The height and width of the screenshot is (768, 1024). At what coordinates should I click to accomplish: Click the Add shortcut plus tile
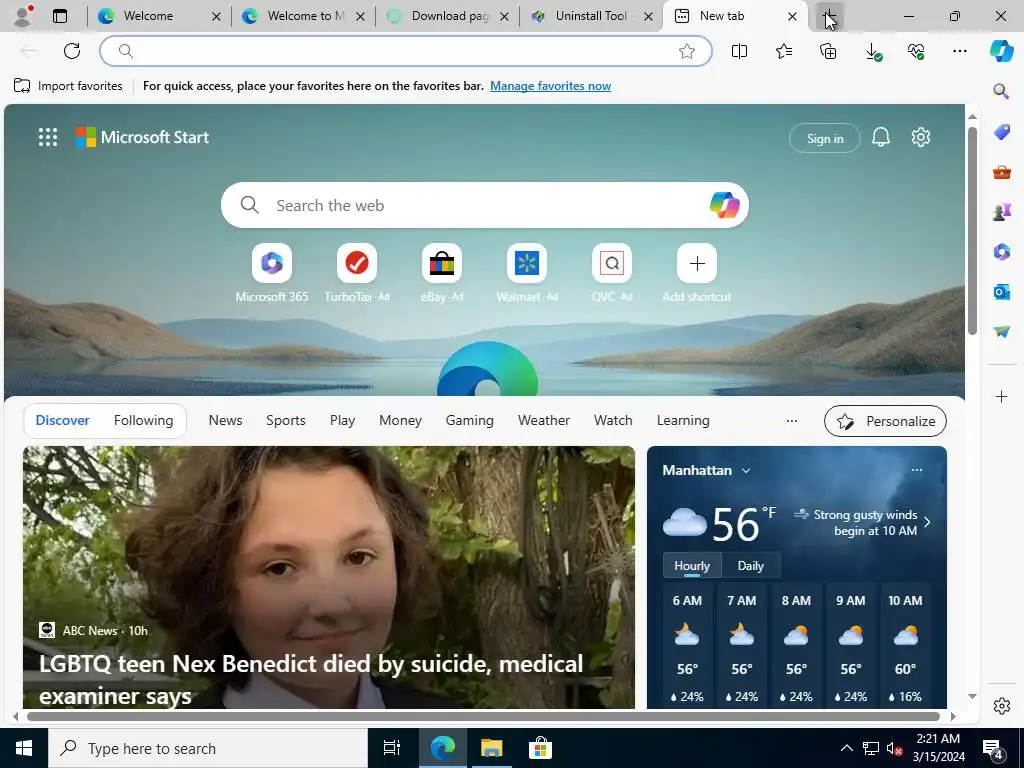click(697, 263)
